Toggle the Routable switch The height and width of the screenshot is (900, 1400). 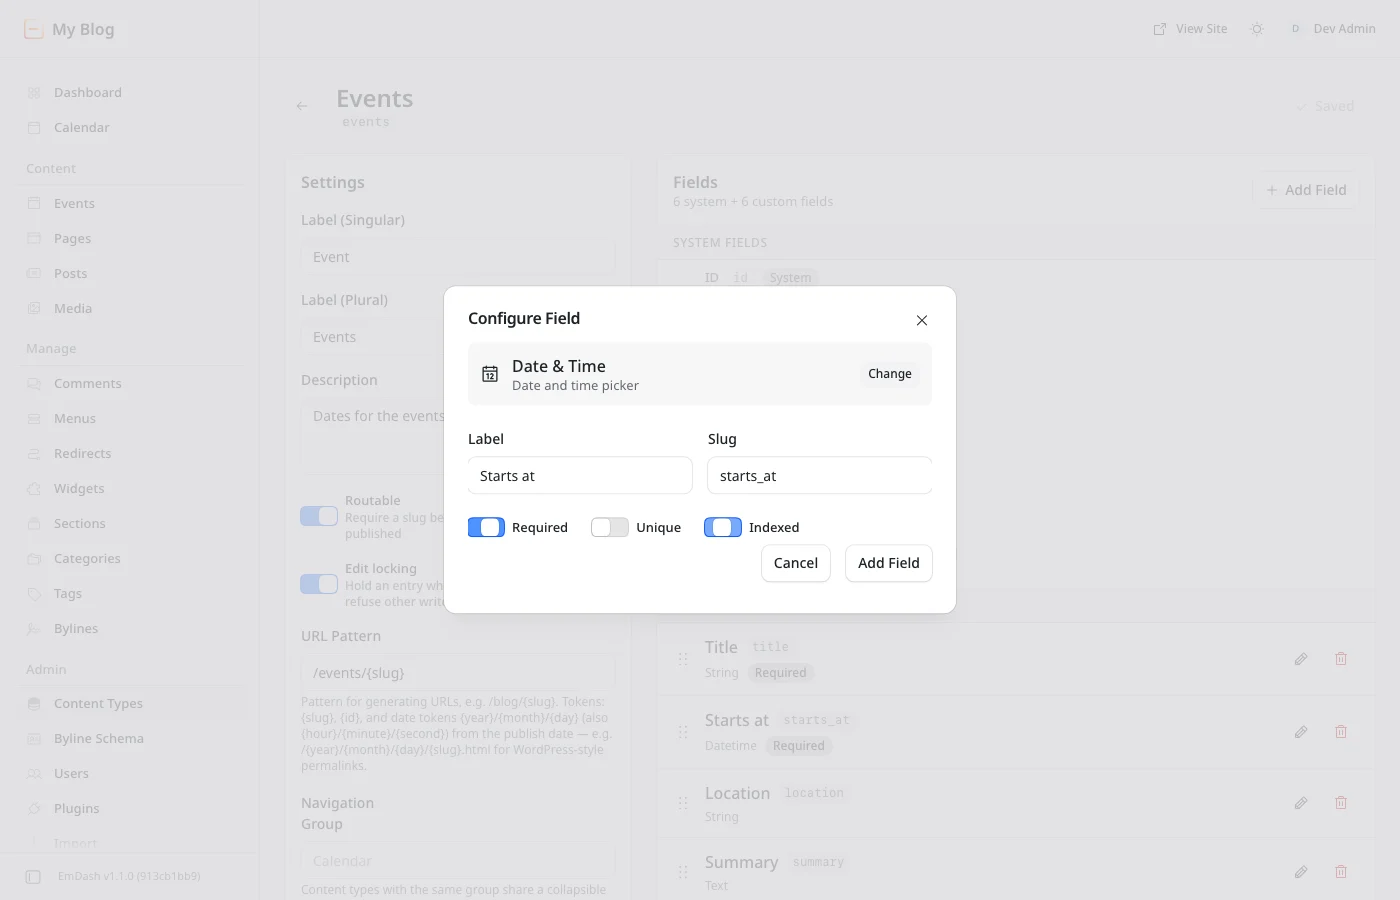pos(319,516)
